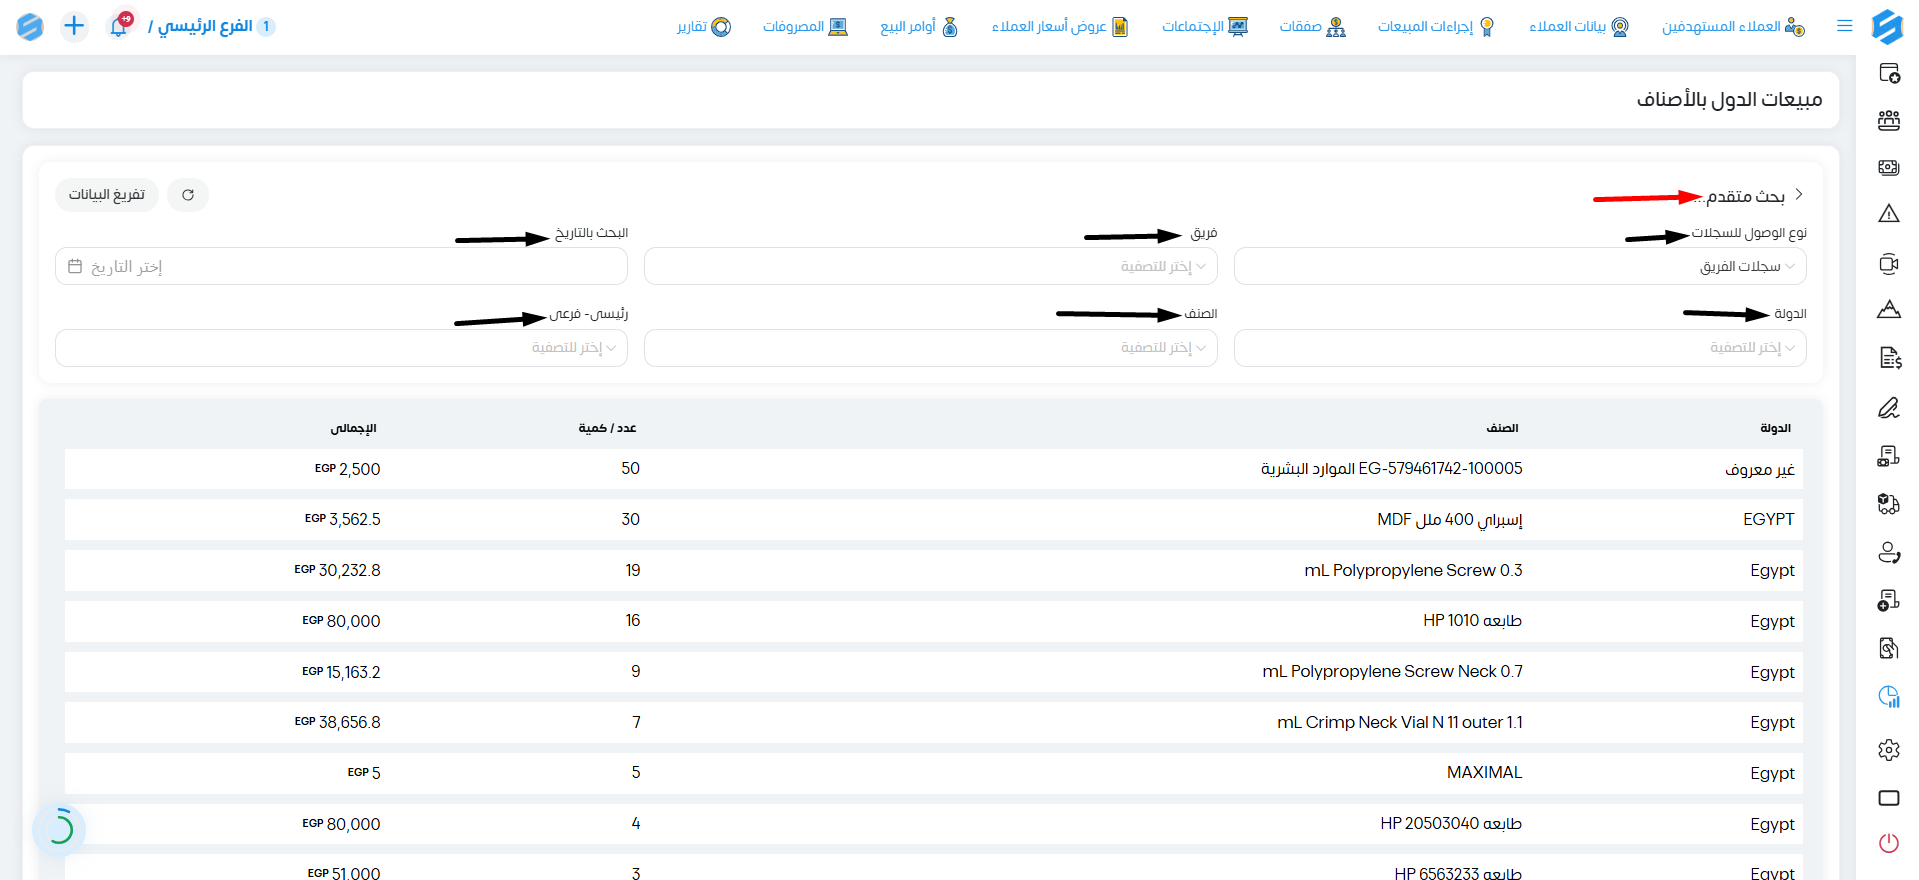1919x880 pixels.
Task: Click the الصنف column header
Action: (1502, 428)
